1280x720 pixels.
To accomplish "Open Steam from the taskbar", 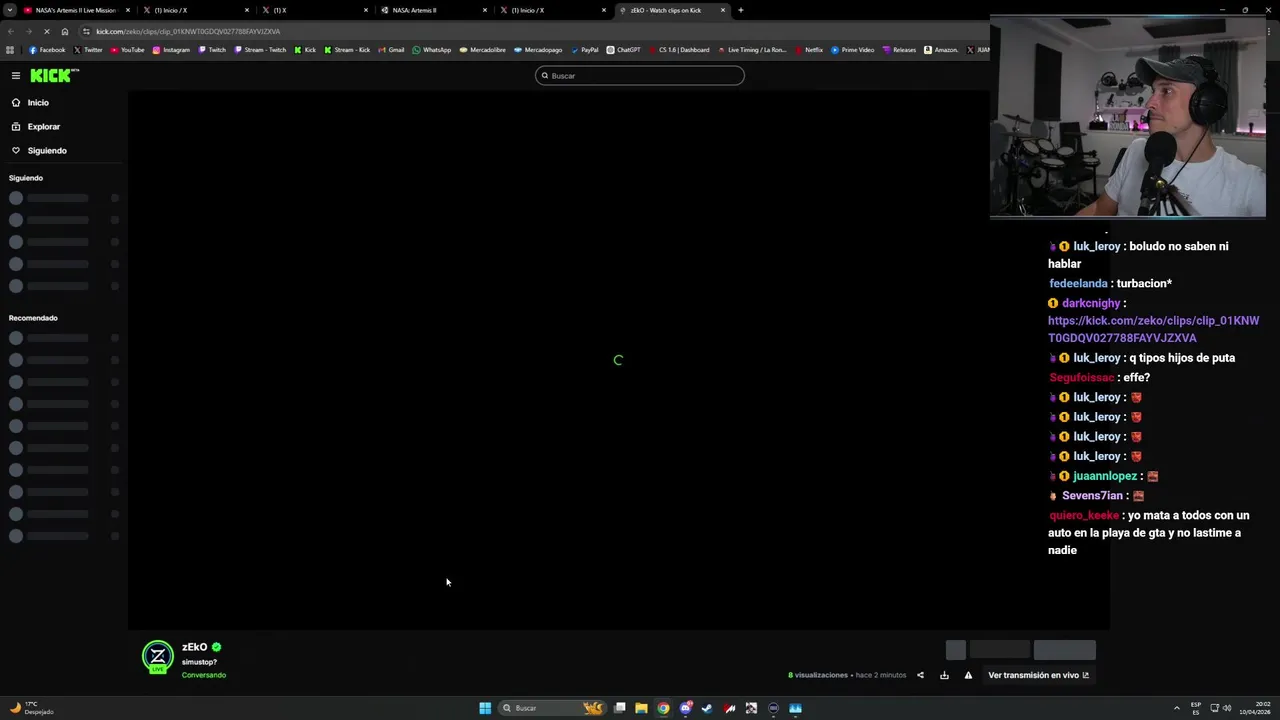I will (x=708, y=708).
